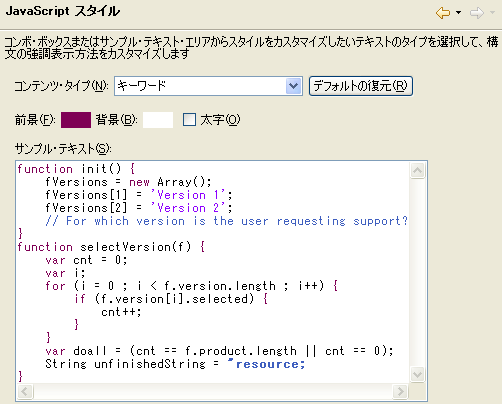Open the white 背景 background color swatch
Image resolution: width=502 pixels, height=404 pixels.
pyautogui.click(x=158, y=120)
